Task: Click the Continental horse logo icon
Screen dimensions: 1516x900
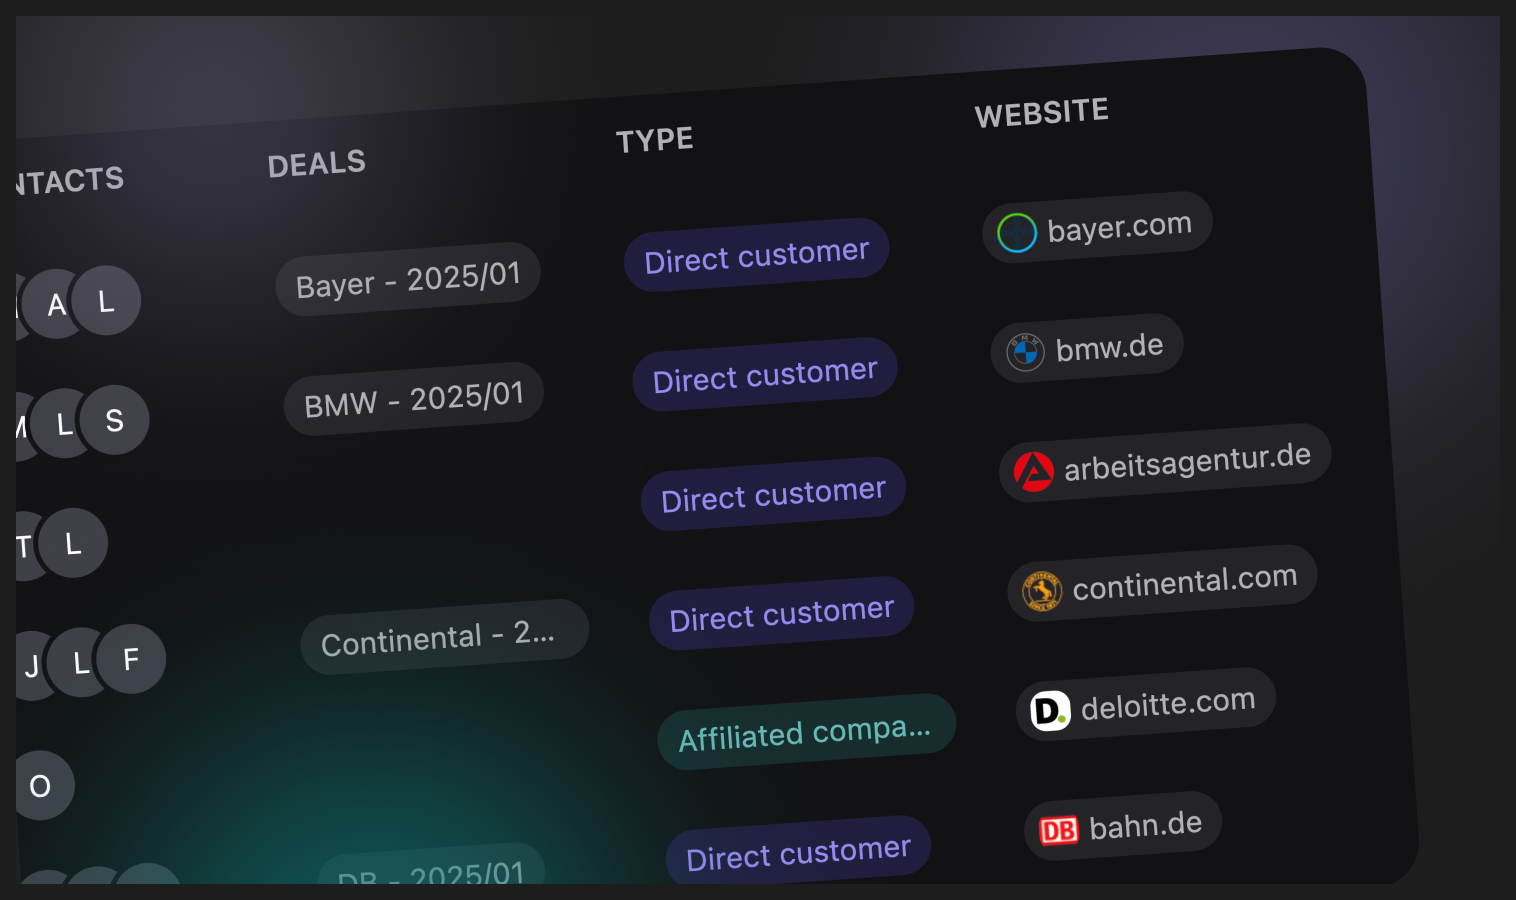Action: [x=1042, y=591]
